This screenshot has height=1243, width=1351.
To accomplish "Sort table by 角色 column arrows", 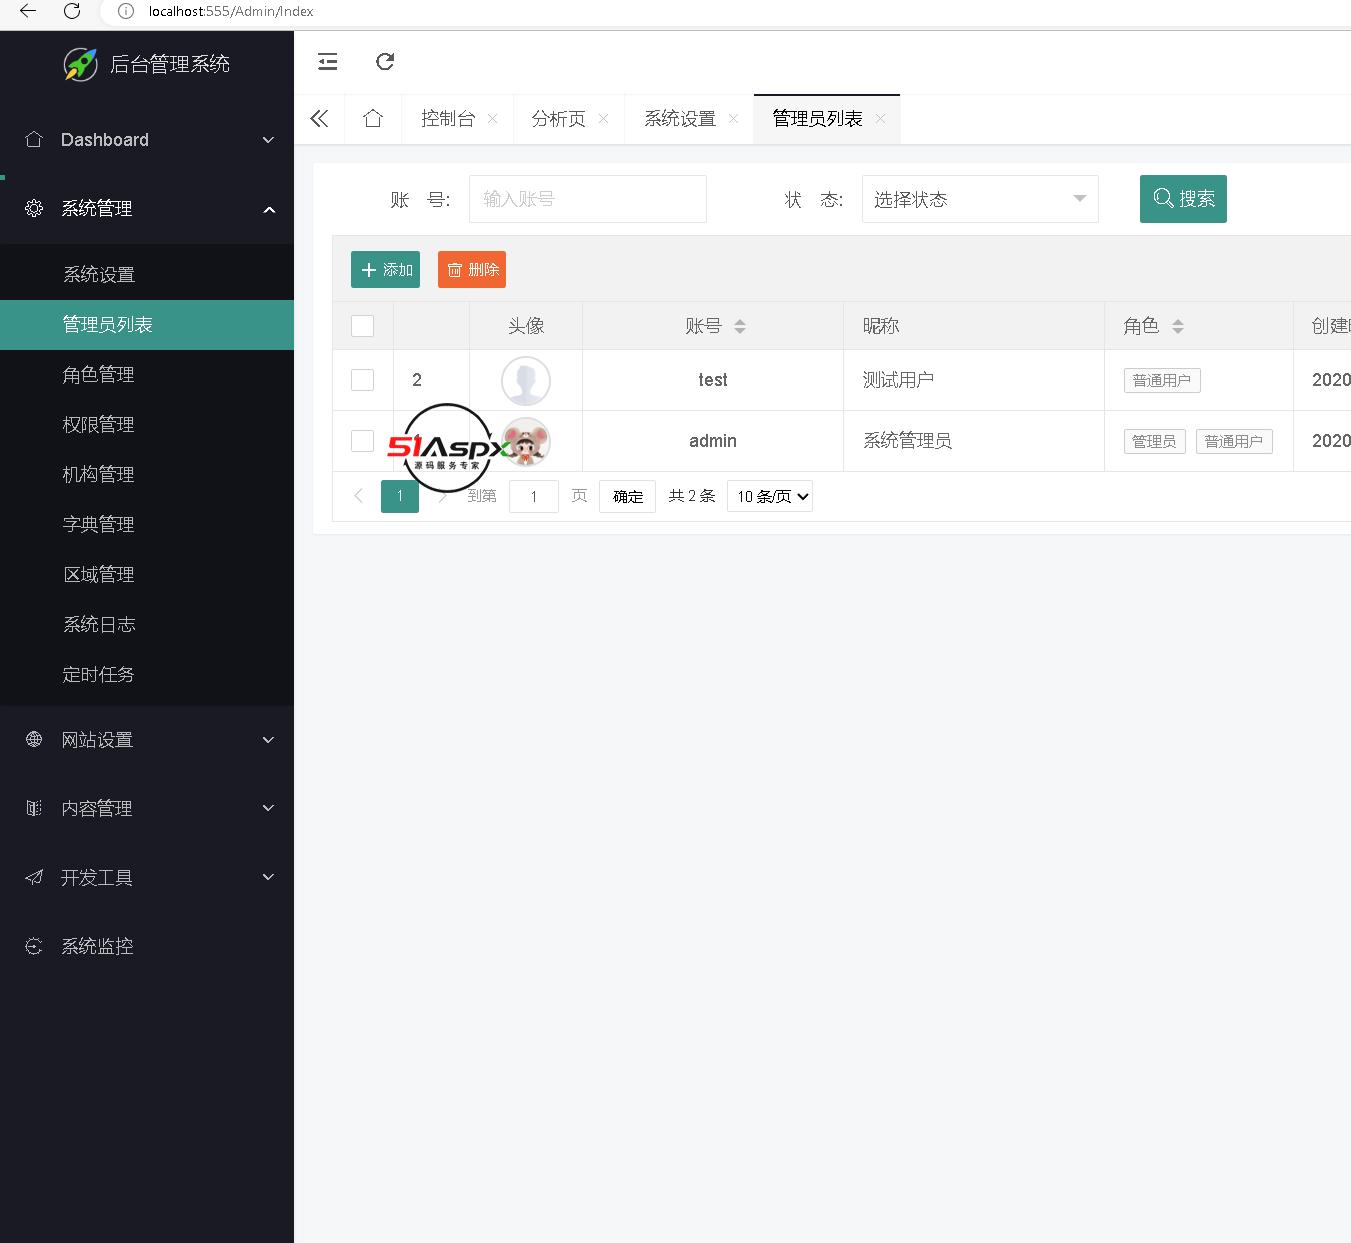I will pos(1178,326).
